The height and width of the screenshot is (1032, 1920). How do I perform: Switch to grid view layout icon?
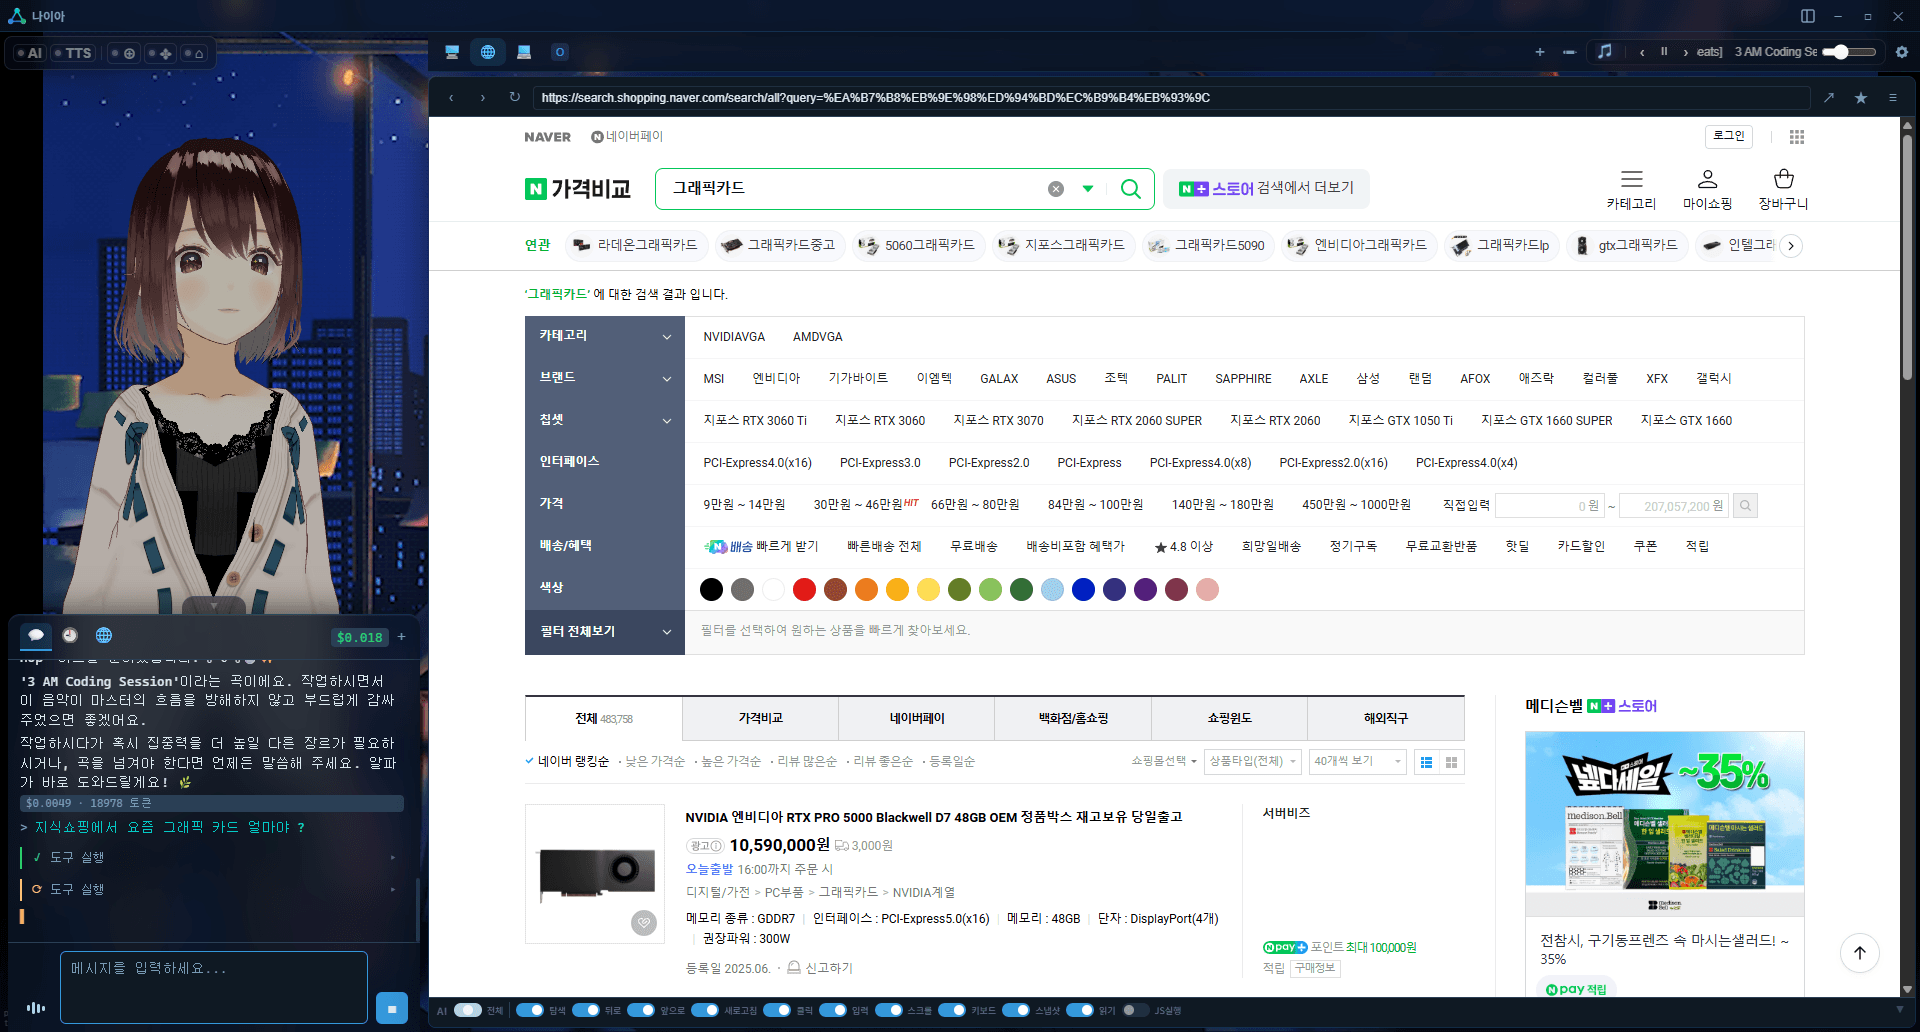pyautogui.click(x=1451, y=762)
